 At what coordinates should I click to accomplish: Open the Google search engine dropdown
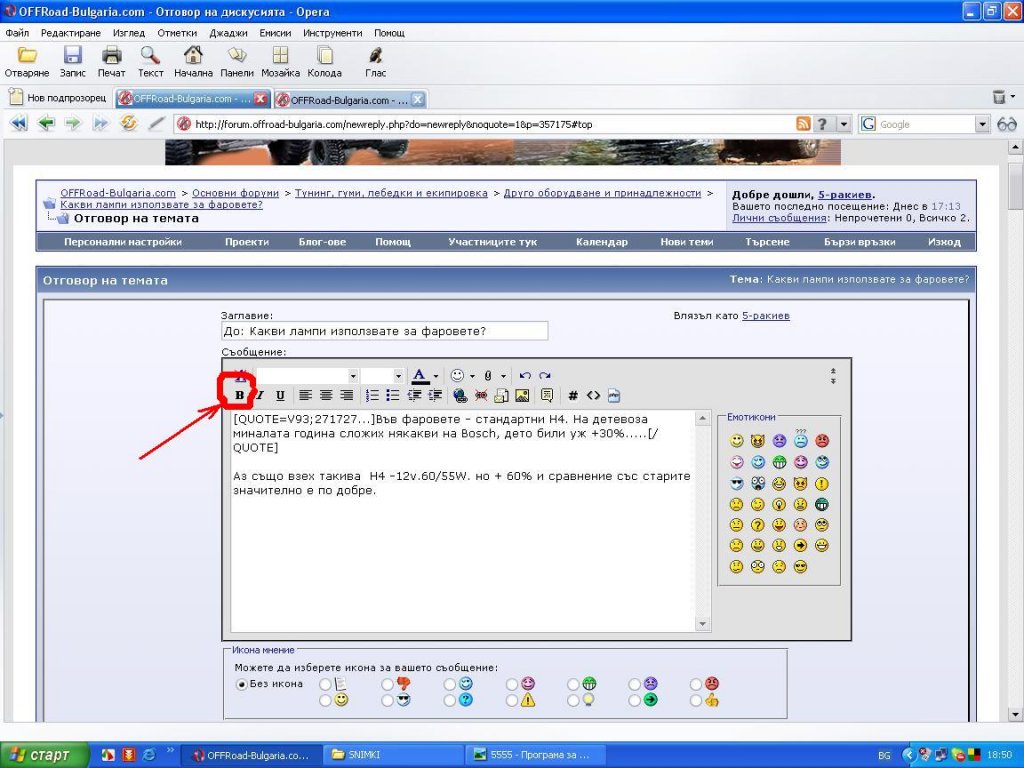(x=982, y=124)
